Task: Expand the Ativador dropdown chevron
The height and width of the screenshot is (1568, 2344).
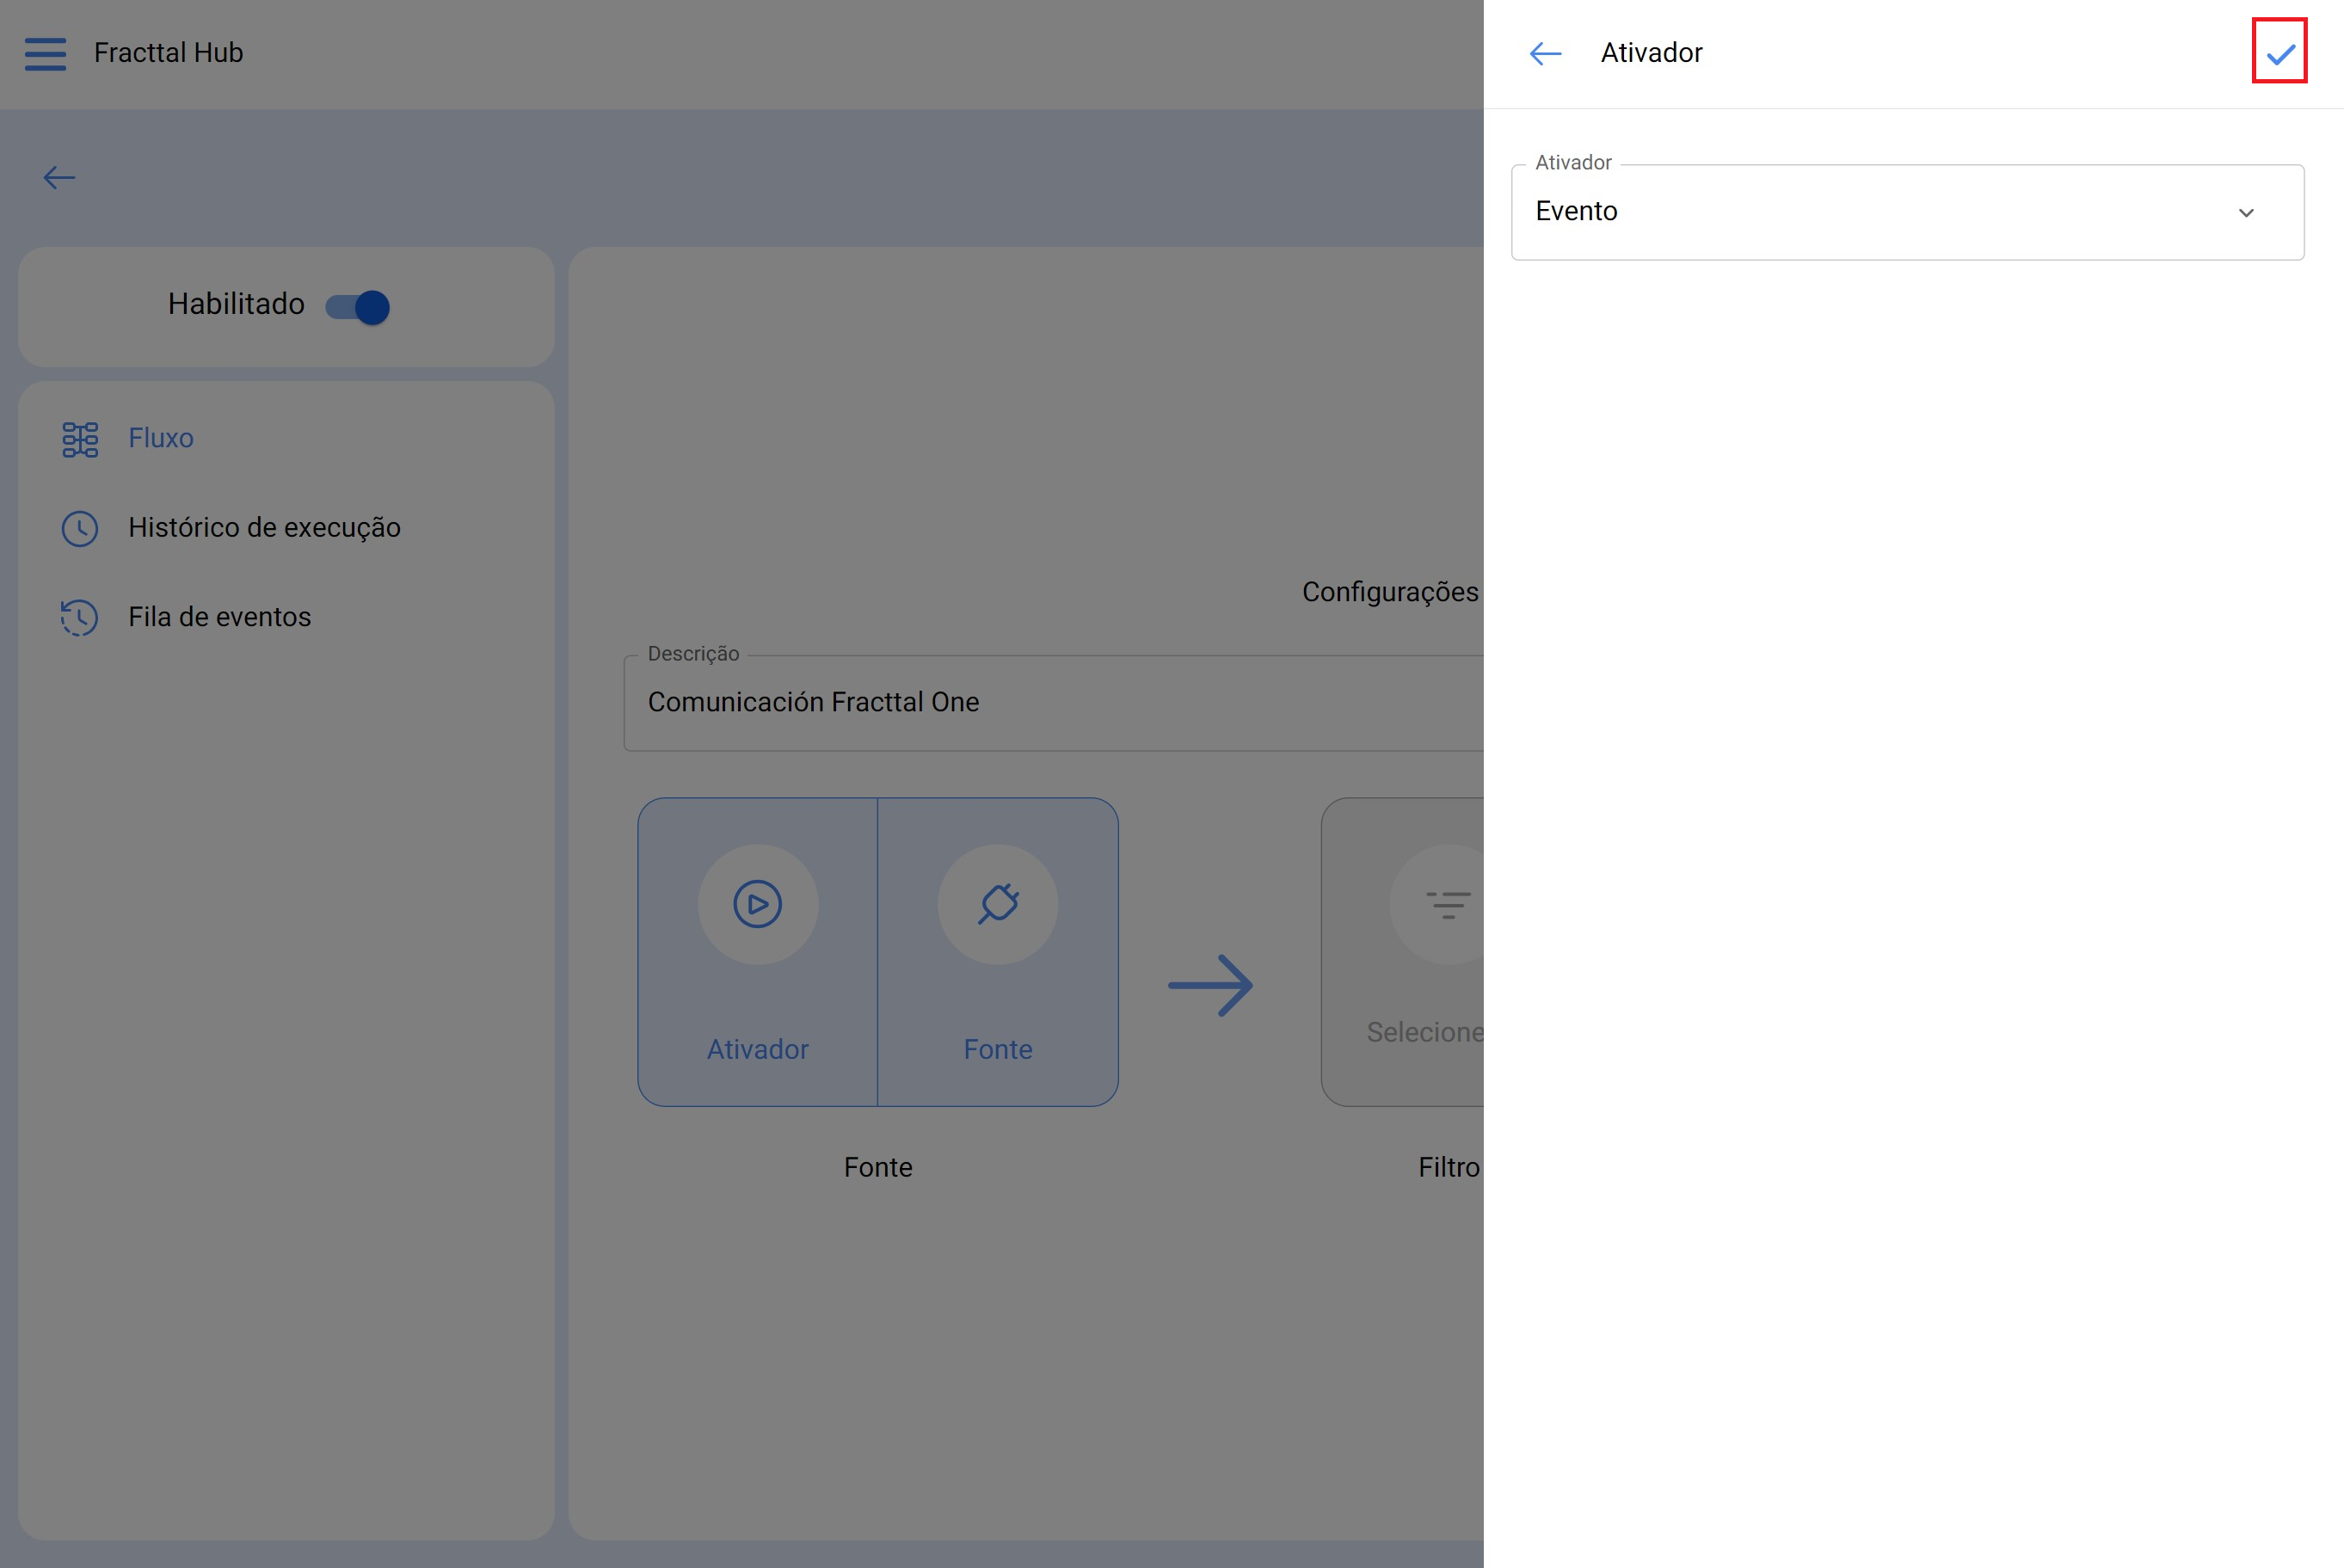Action: coord(2246,213)
